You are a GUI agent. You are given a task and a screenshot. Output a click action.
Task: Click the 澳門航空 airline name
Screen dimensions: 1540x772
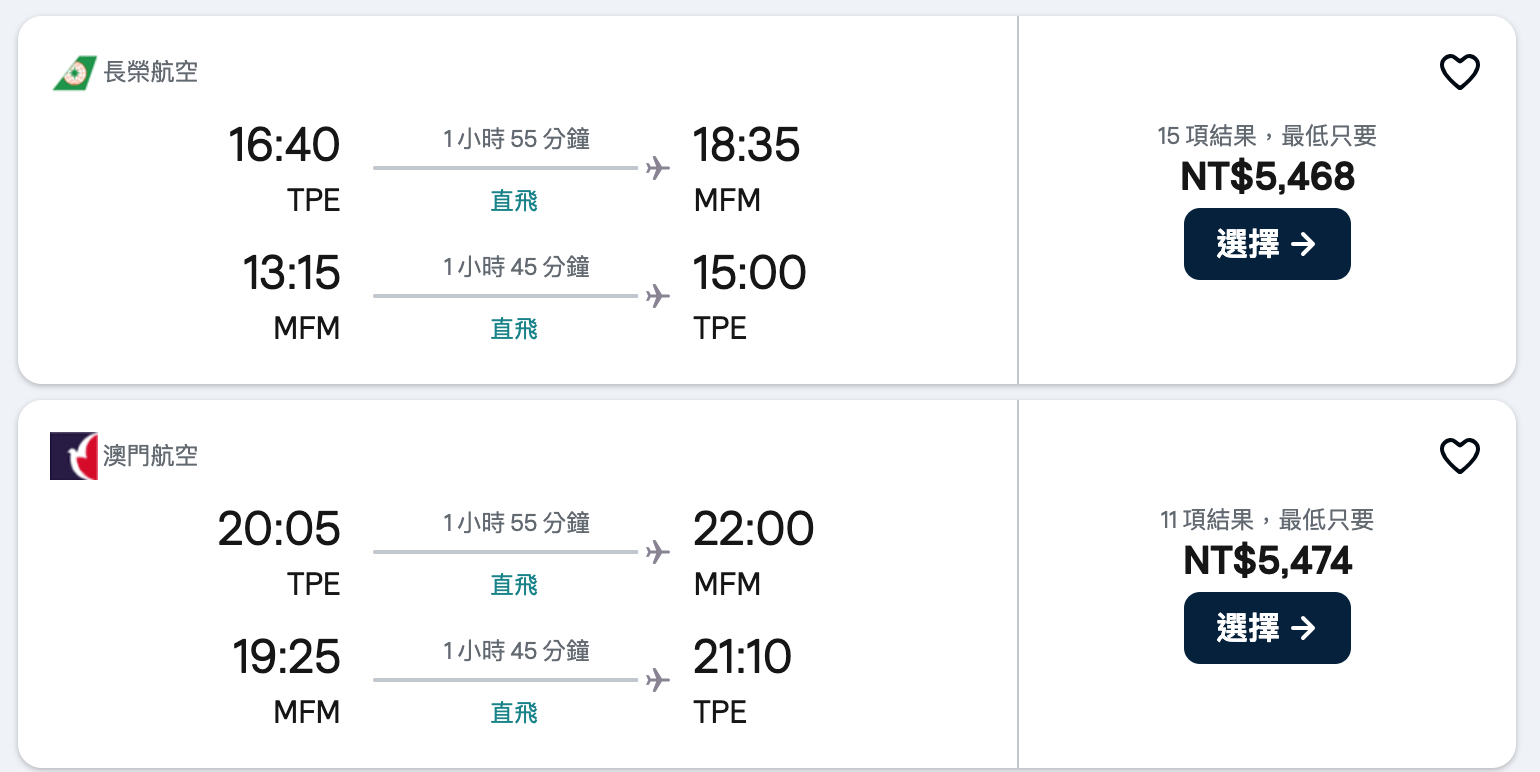point(151,456)
